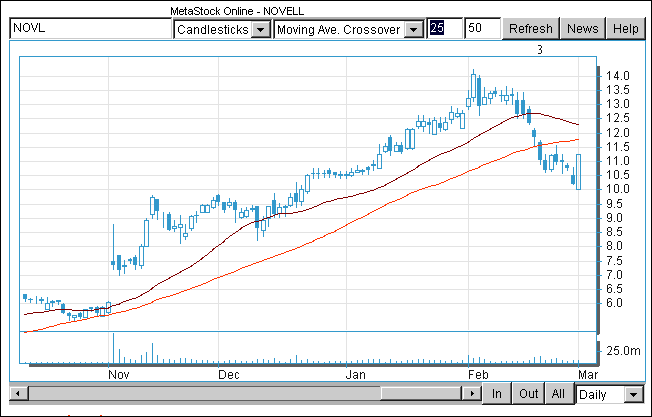Click the horizontal scrollbar thumb
Viewport: 652px width, 417px height.
[421, 393]
